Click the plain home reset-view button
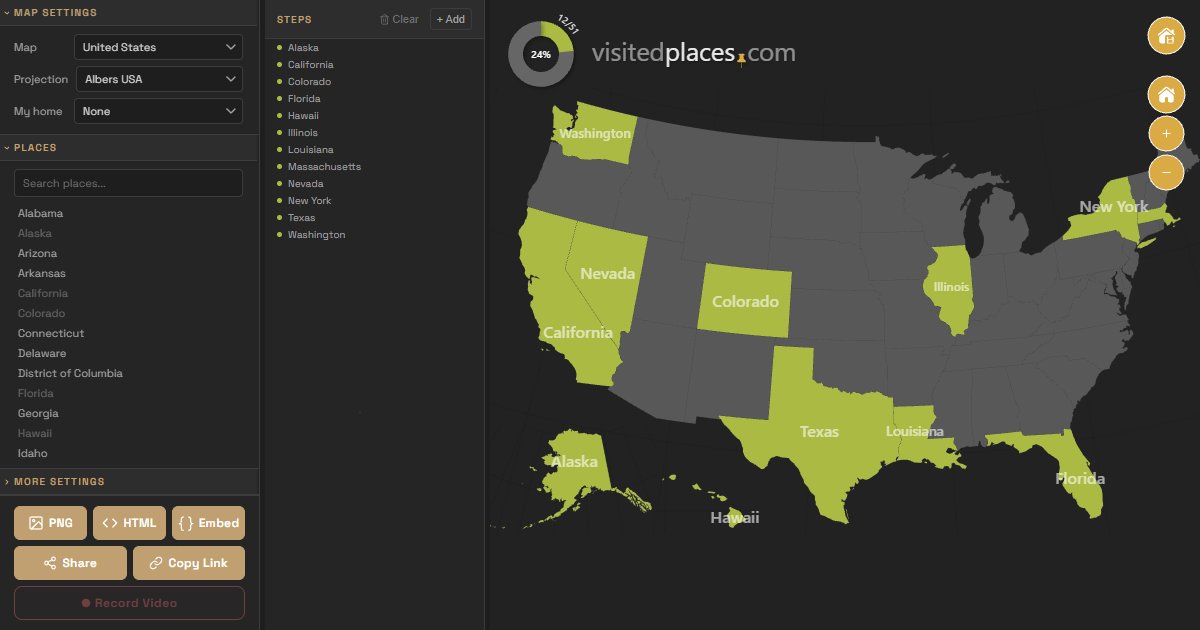 point(1165,96)
